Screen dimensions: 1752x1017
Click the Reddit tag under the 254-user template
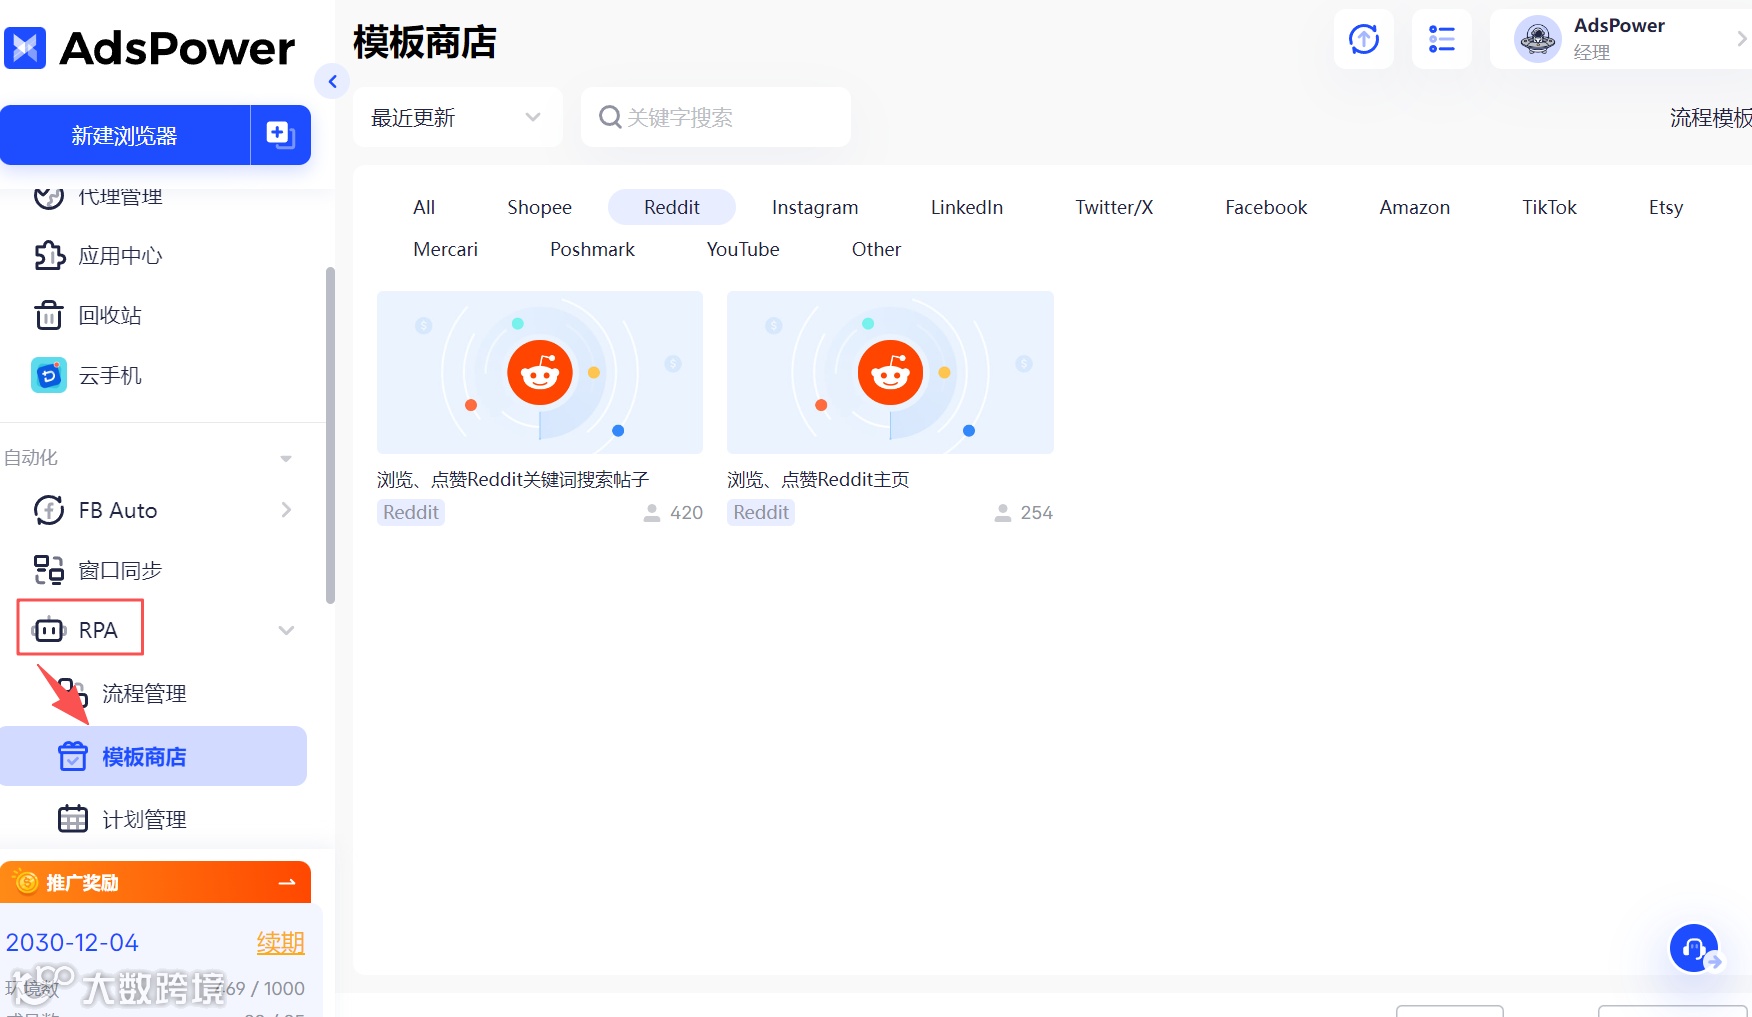761,512
